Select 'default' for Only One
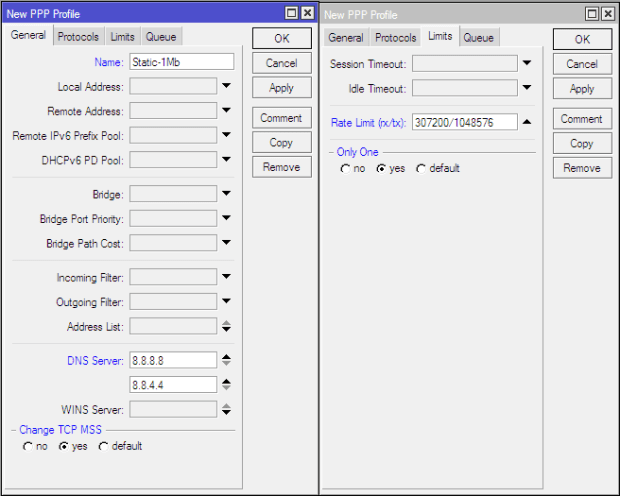Viewport: 620px width, 496px height. pyautogui.click(x=421, y=169)
